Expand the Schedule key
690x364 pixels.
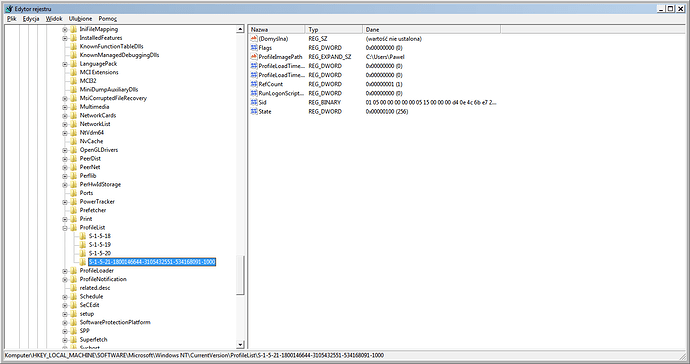click(65, 297)
